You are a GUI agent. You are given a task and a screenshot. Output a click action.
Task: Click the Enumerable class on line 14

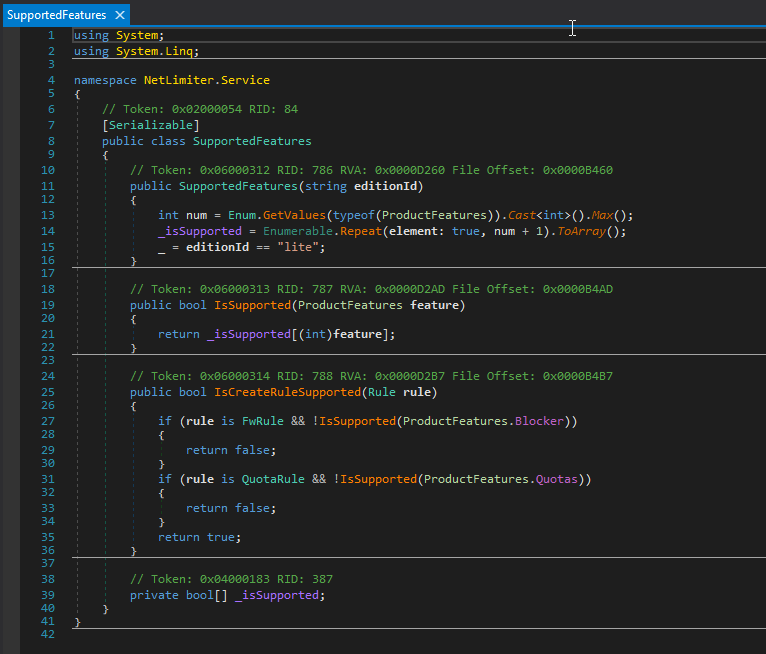298,231
